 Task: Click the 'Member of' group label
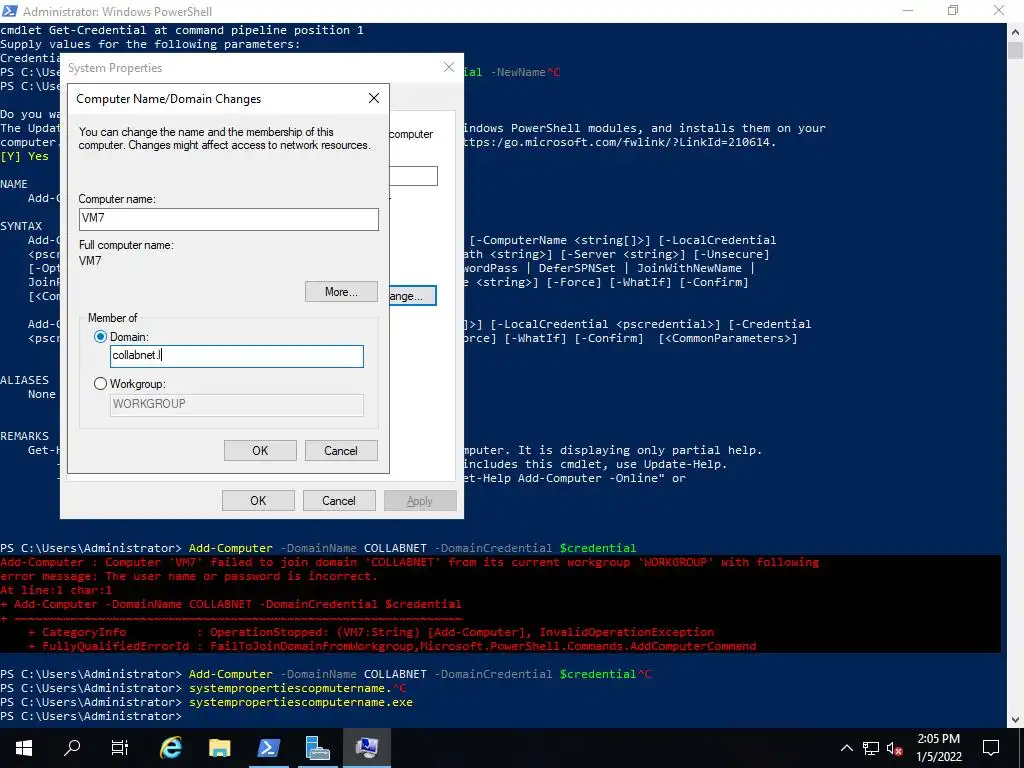(112, 318)
